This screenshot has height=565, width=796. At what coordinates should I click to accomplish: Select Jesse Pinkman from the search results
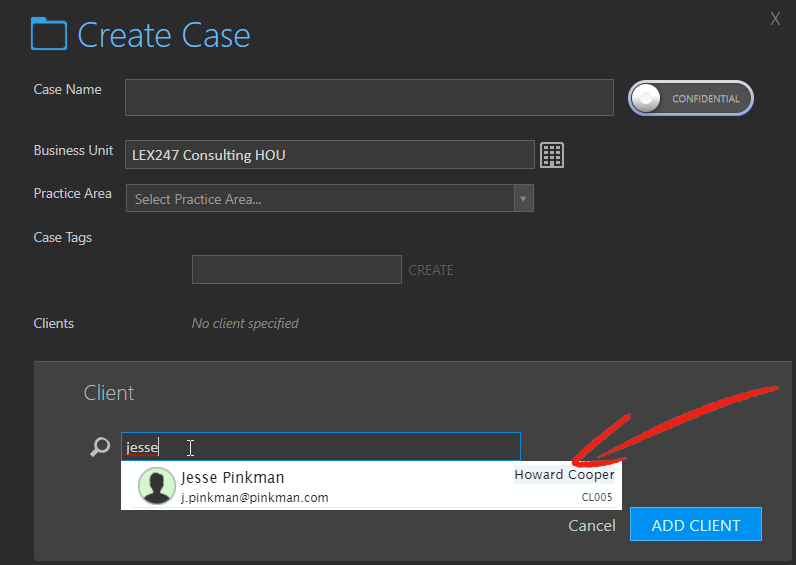point(372,486)
